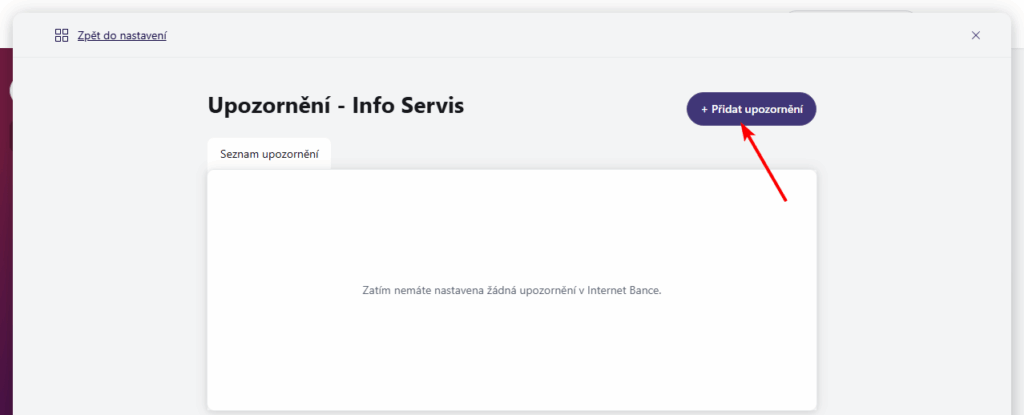Click the 'Zatím nemáte nastavena' empty message
The width and height of the screenshot is (1024, 415).
(511, 291)
